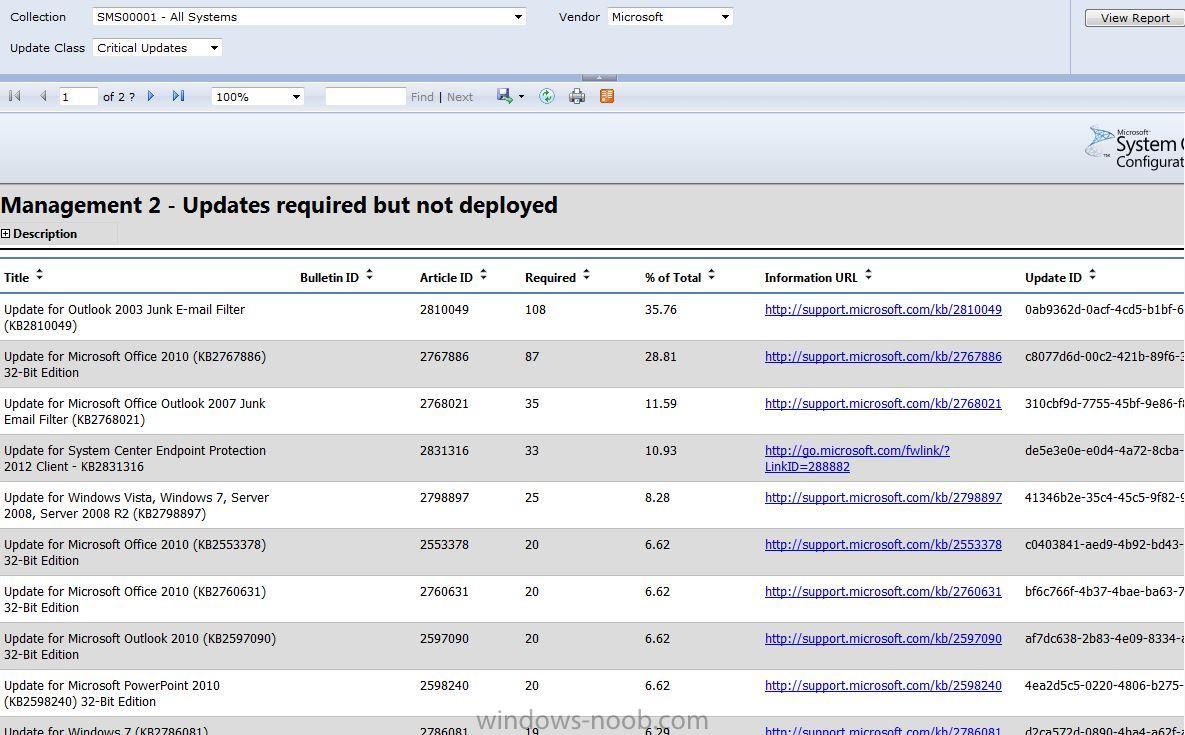Screen dimensions: 1185x735
Task: Focus the current page number field
Action: (79, 97)
